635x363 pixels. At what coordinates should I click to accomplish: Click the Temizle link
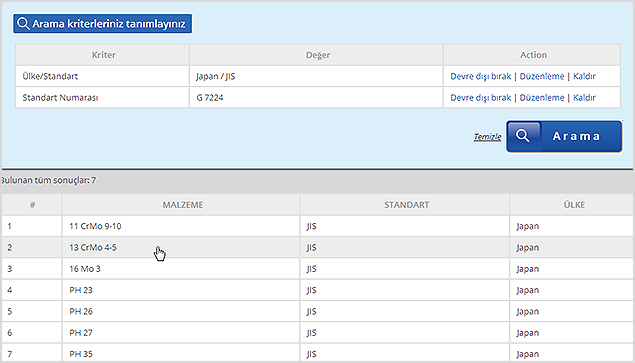(x=487, y=137)
